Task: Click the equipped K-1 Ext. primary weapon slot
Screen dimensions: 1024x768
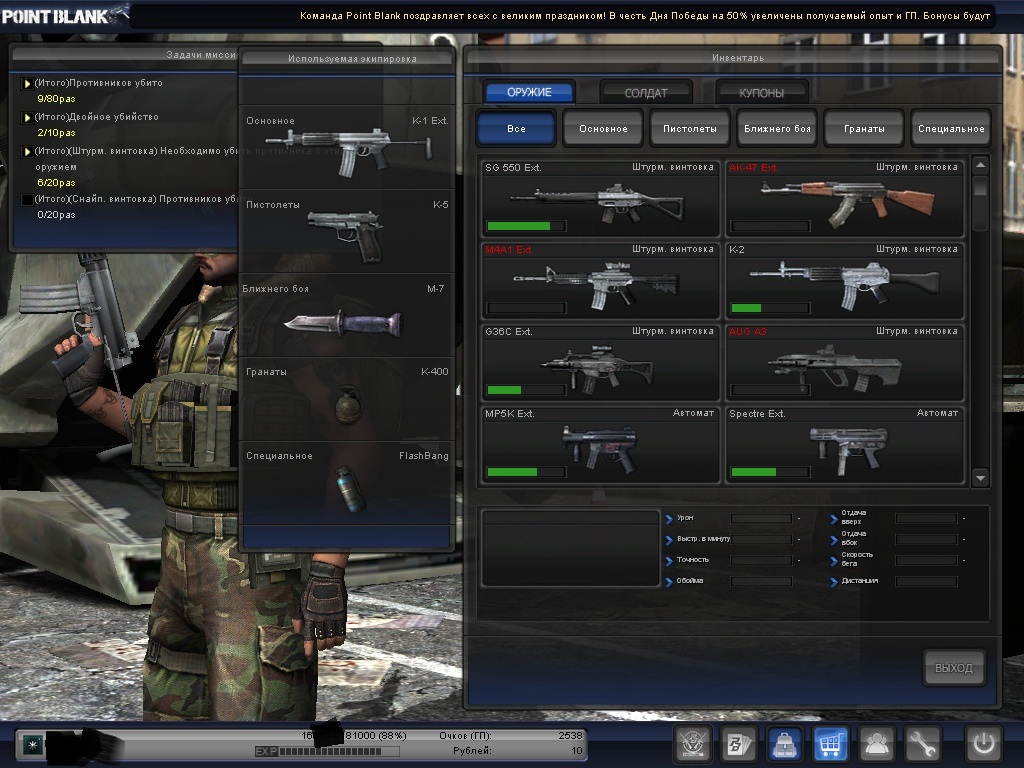Action: (346, 147)
